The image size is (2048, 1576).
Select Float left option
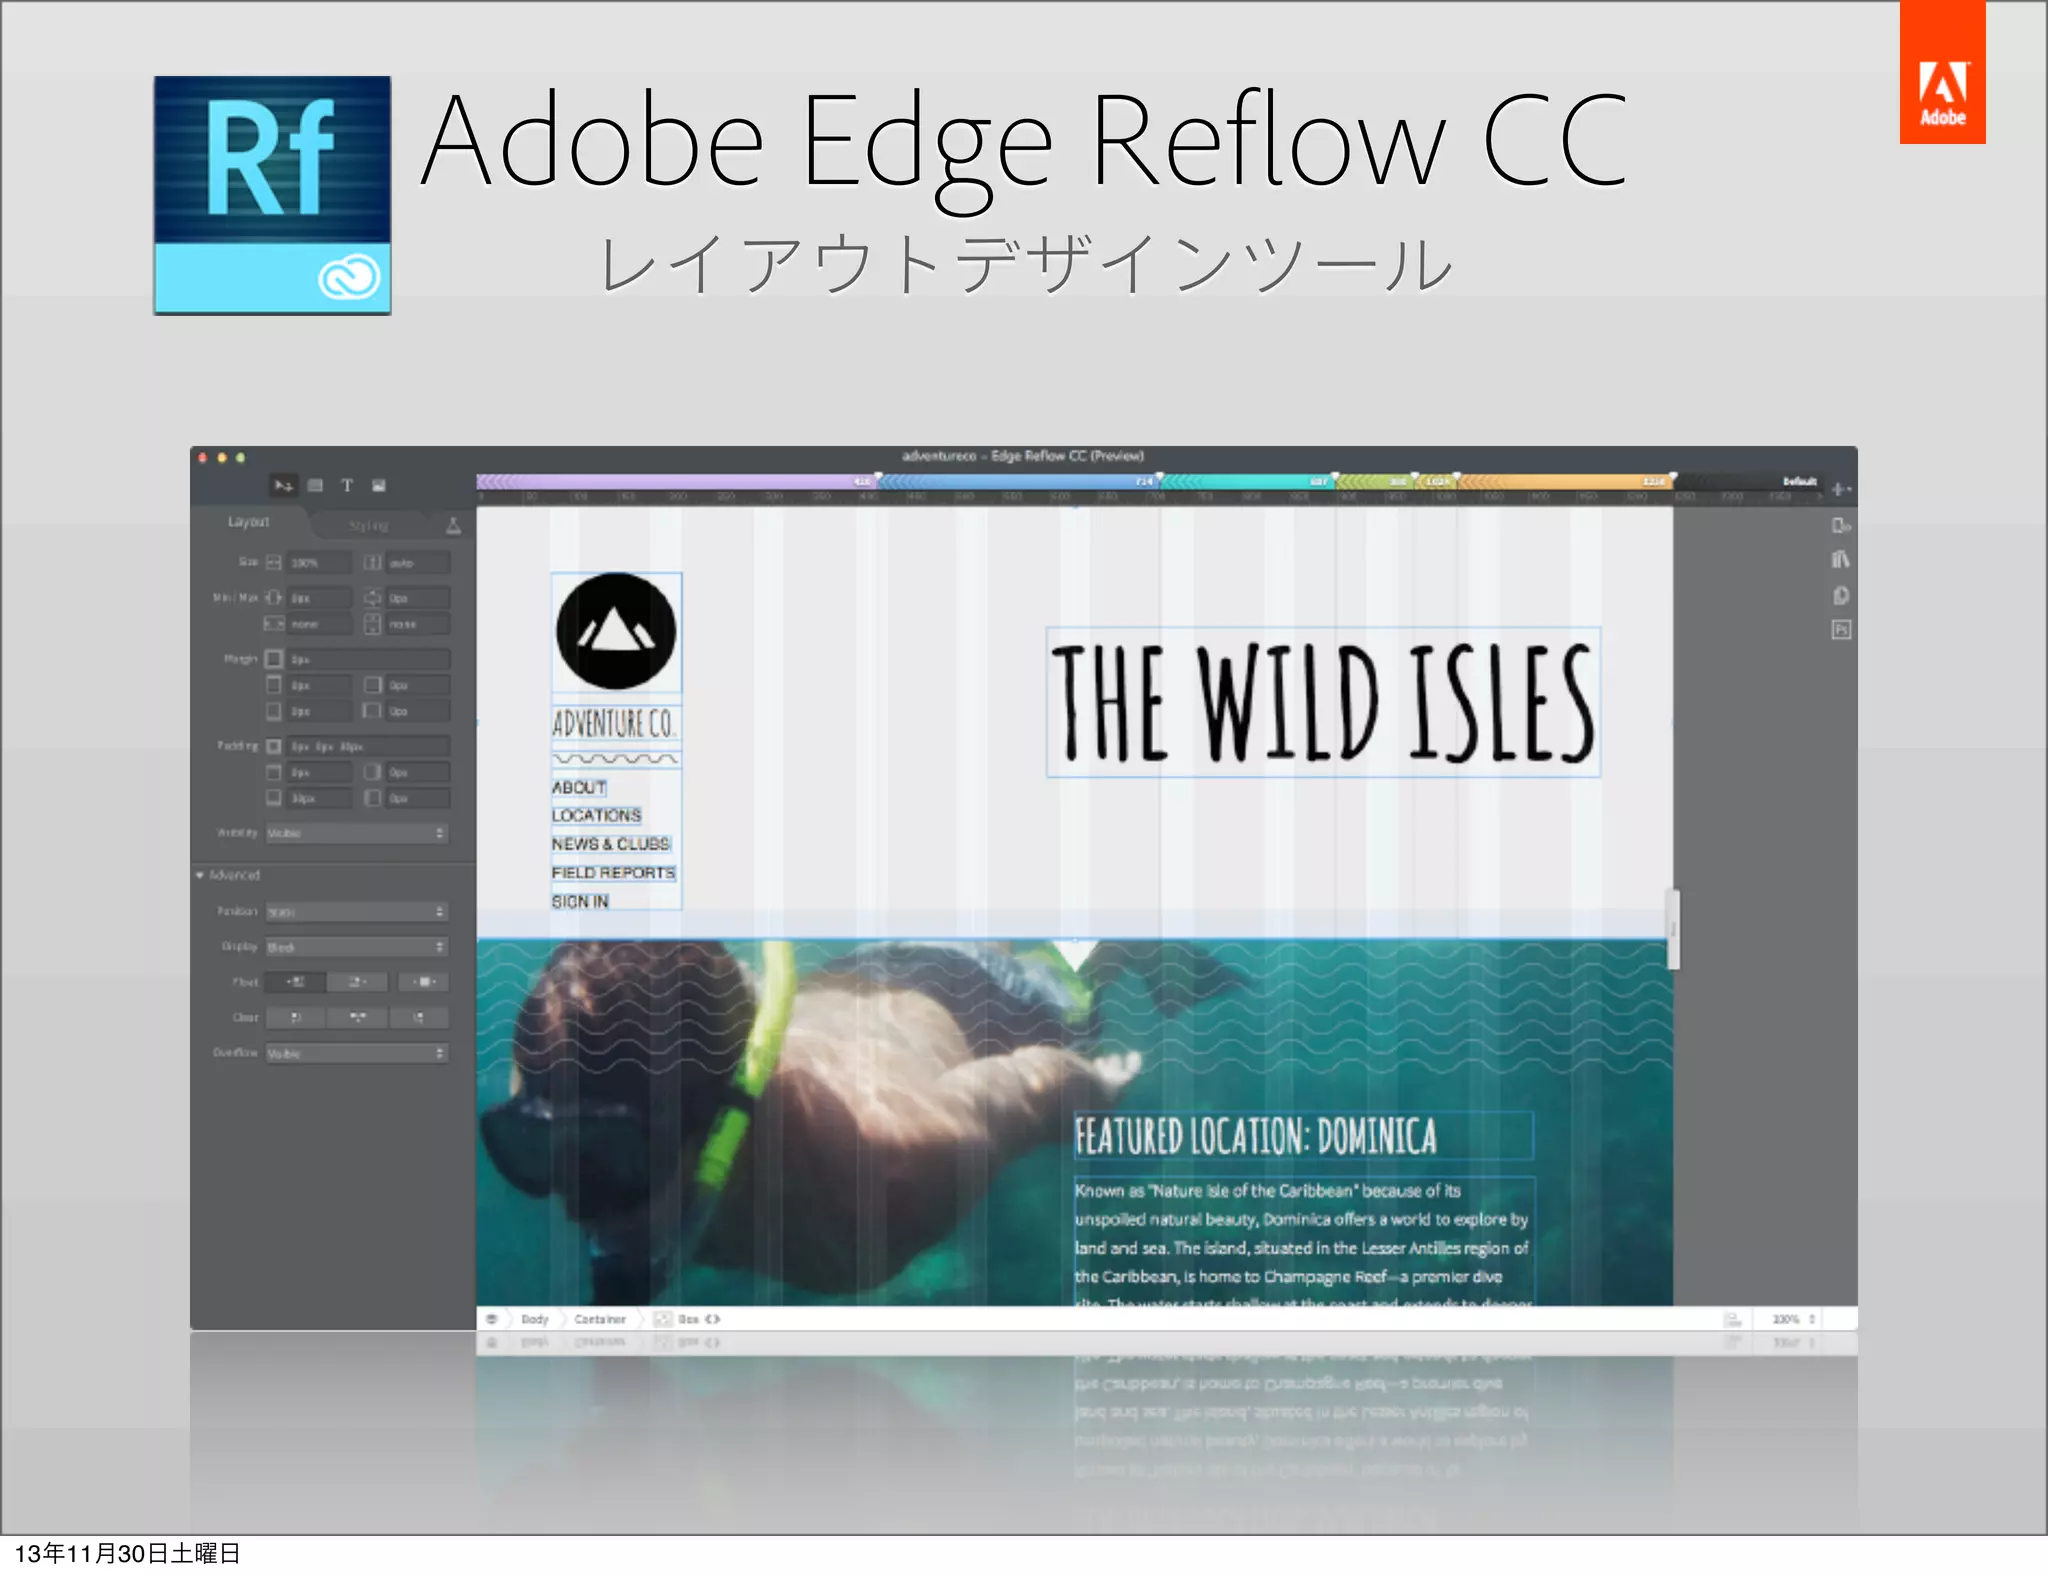click(295, 982)
